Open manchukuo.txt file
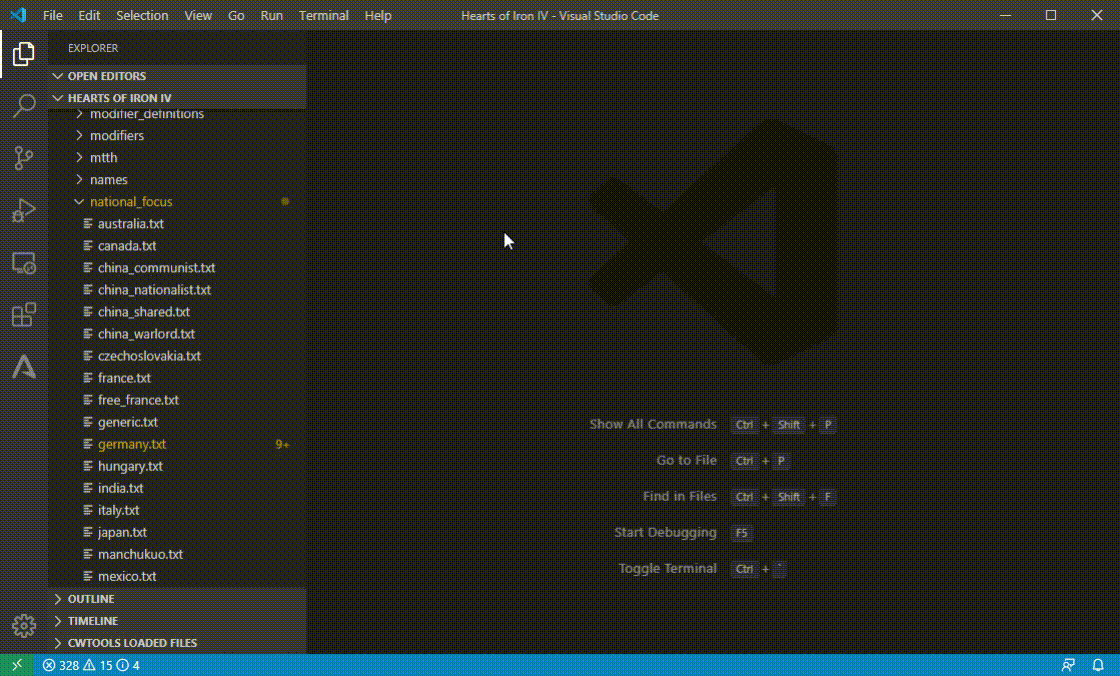The width and height of the screenshot is (1120, 676). 177,555
